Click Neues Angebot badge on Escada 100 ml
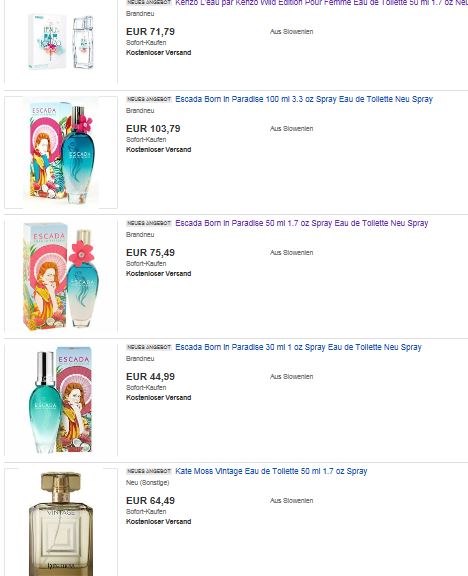 (149, 99)
